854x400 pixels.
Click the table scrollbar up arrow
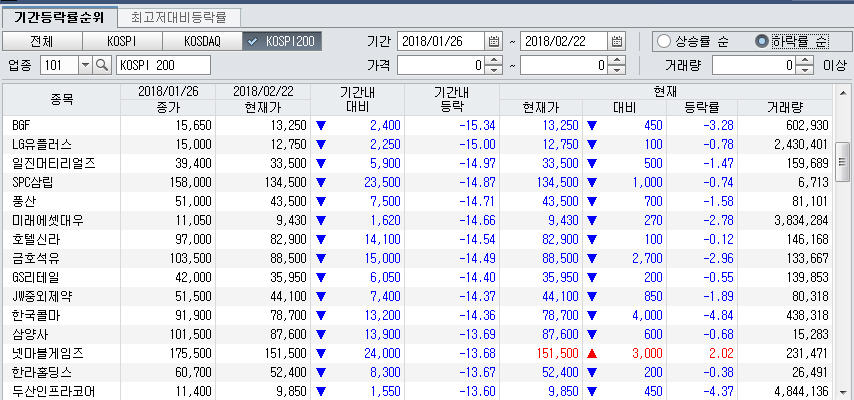[x=843, y=91]
